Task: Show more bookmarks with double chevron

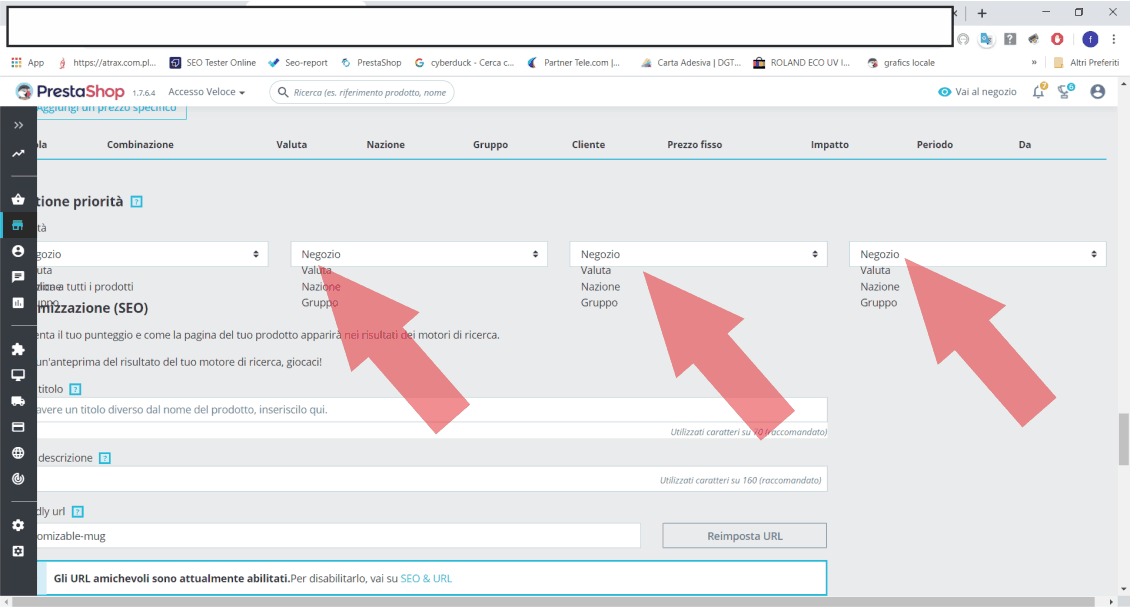Action: 1034,63
